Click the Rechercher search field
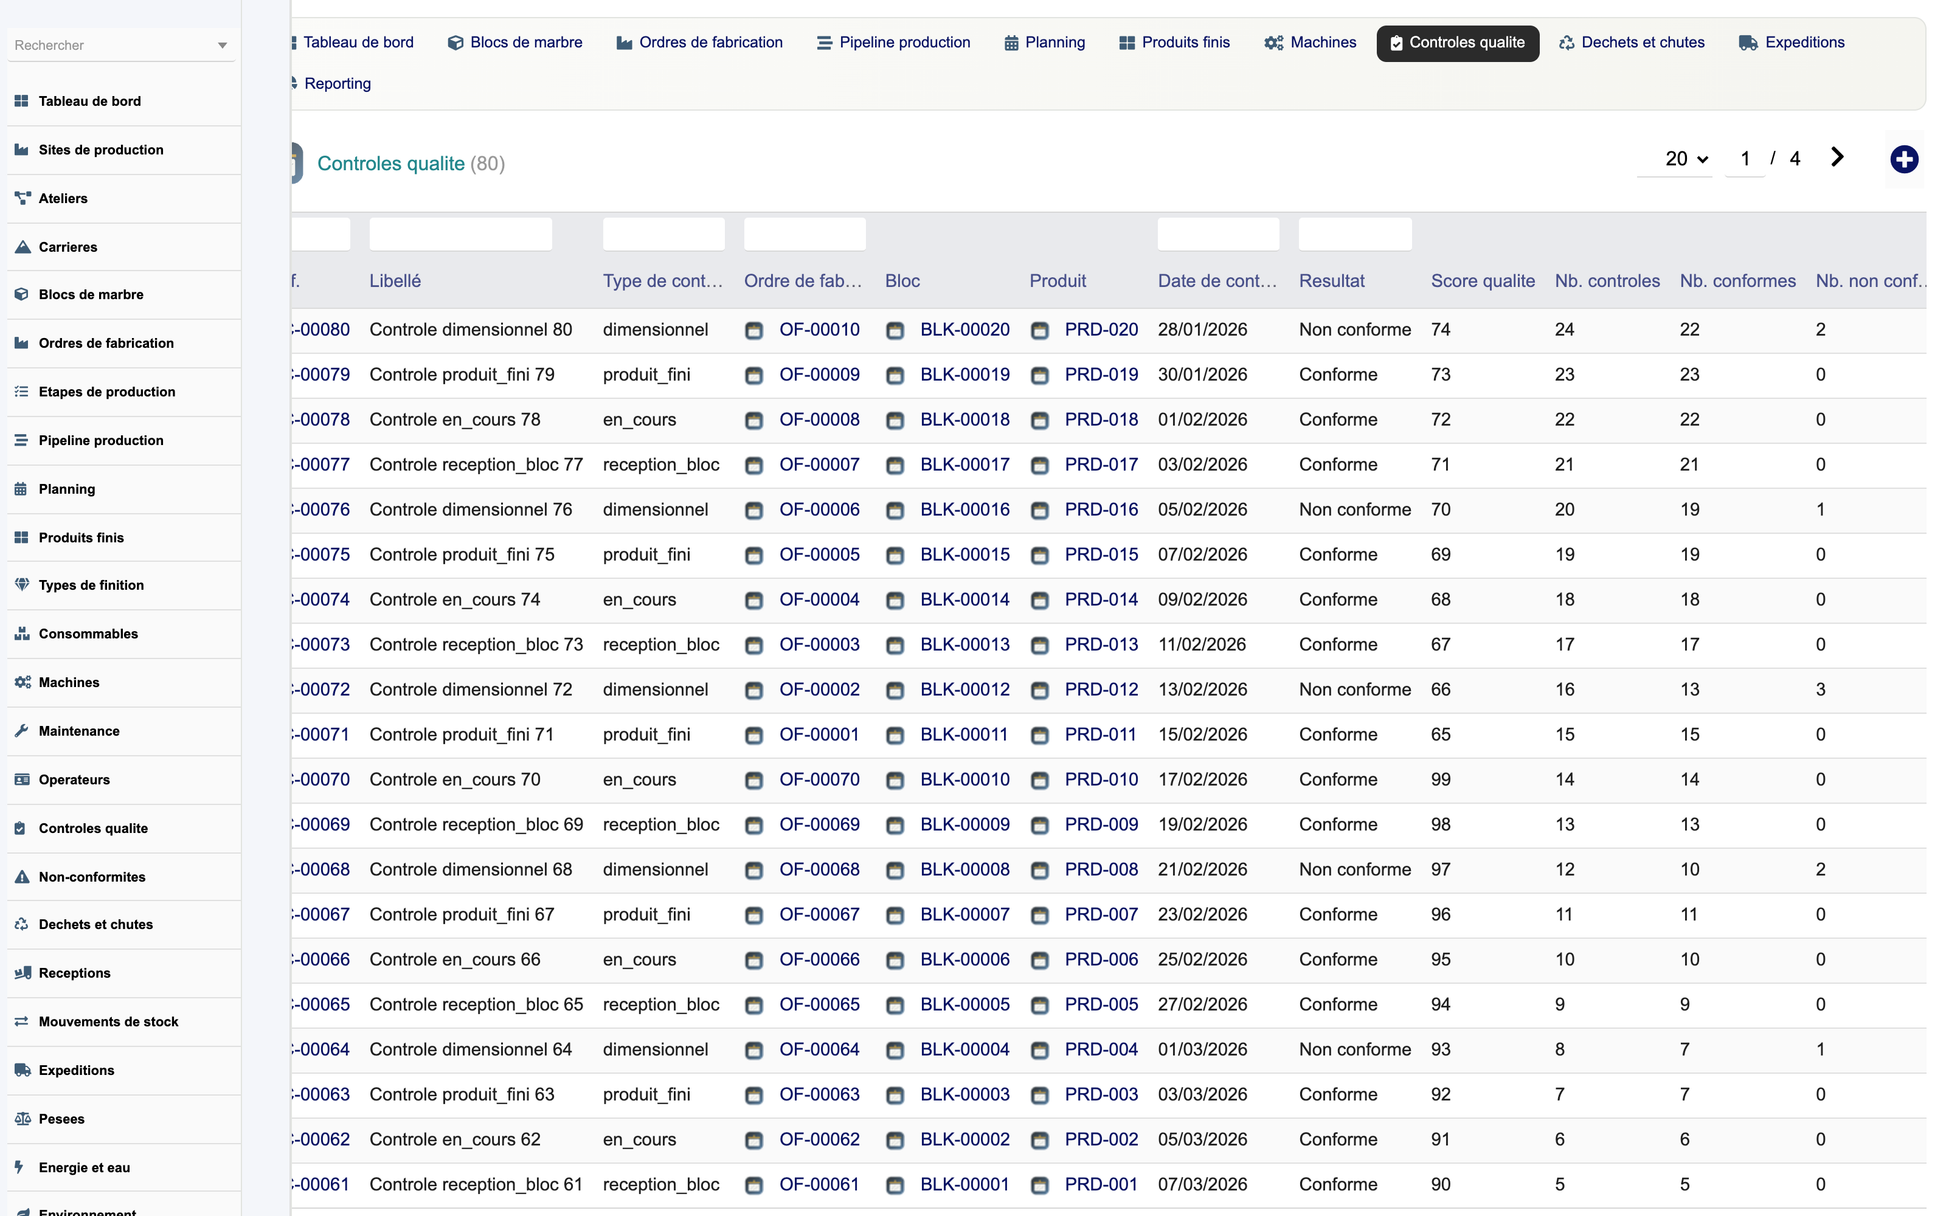This screenshot has width=1946, height=1216. [x=110, y=45]
